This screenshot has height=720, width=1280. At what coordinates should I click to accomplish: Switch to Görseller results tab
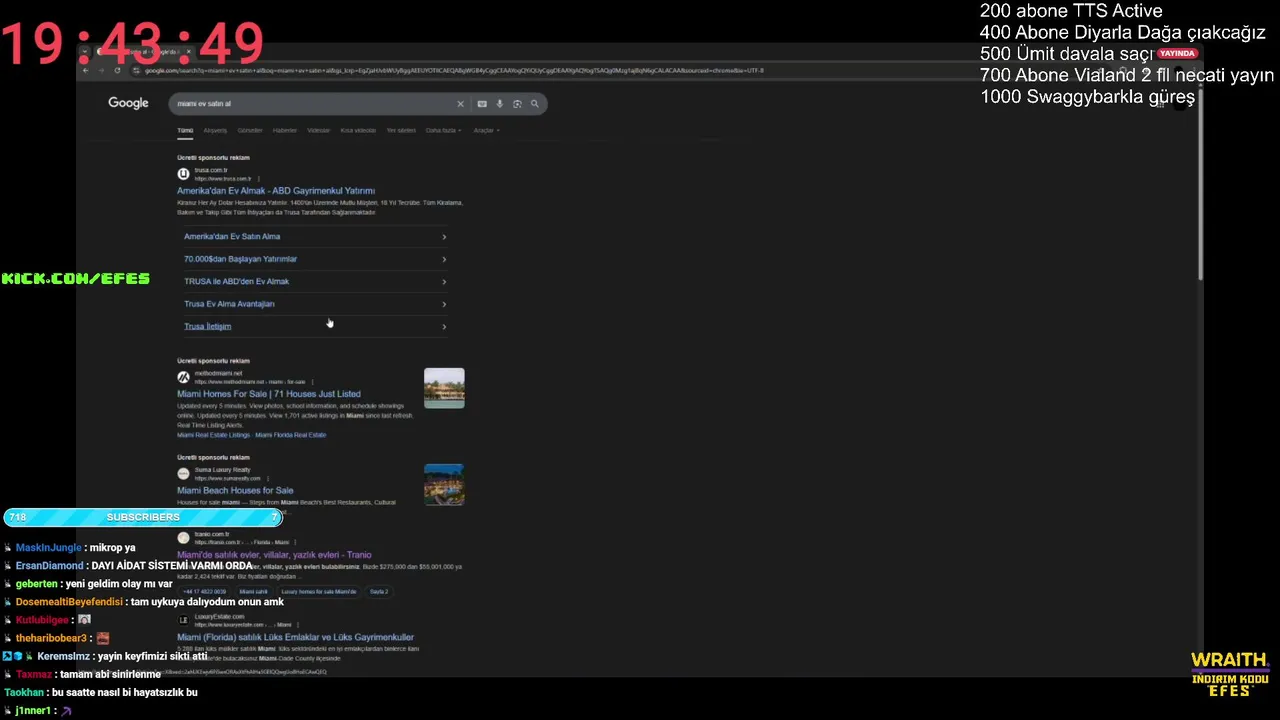tap(250, 130)
